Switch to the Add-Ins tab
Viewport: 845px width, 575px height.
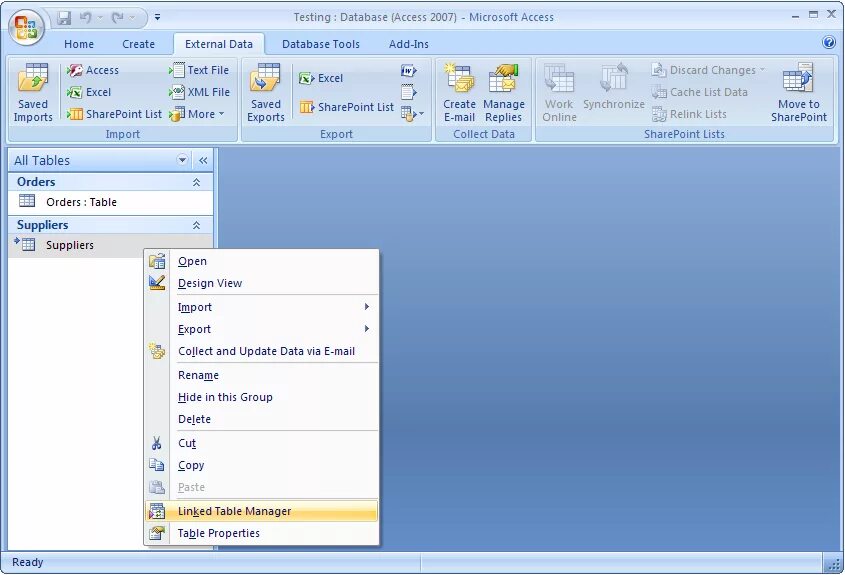click(409, 44)
